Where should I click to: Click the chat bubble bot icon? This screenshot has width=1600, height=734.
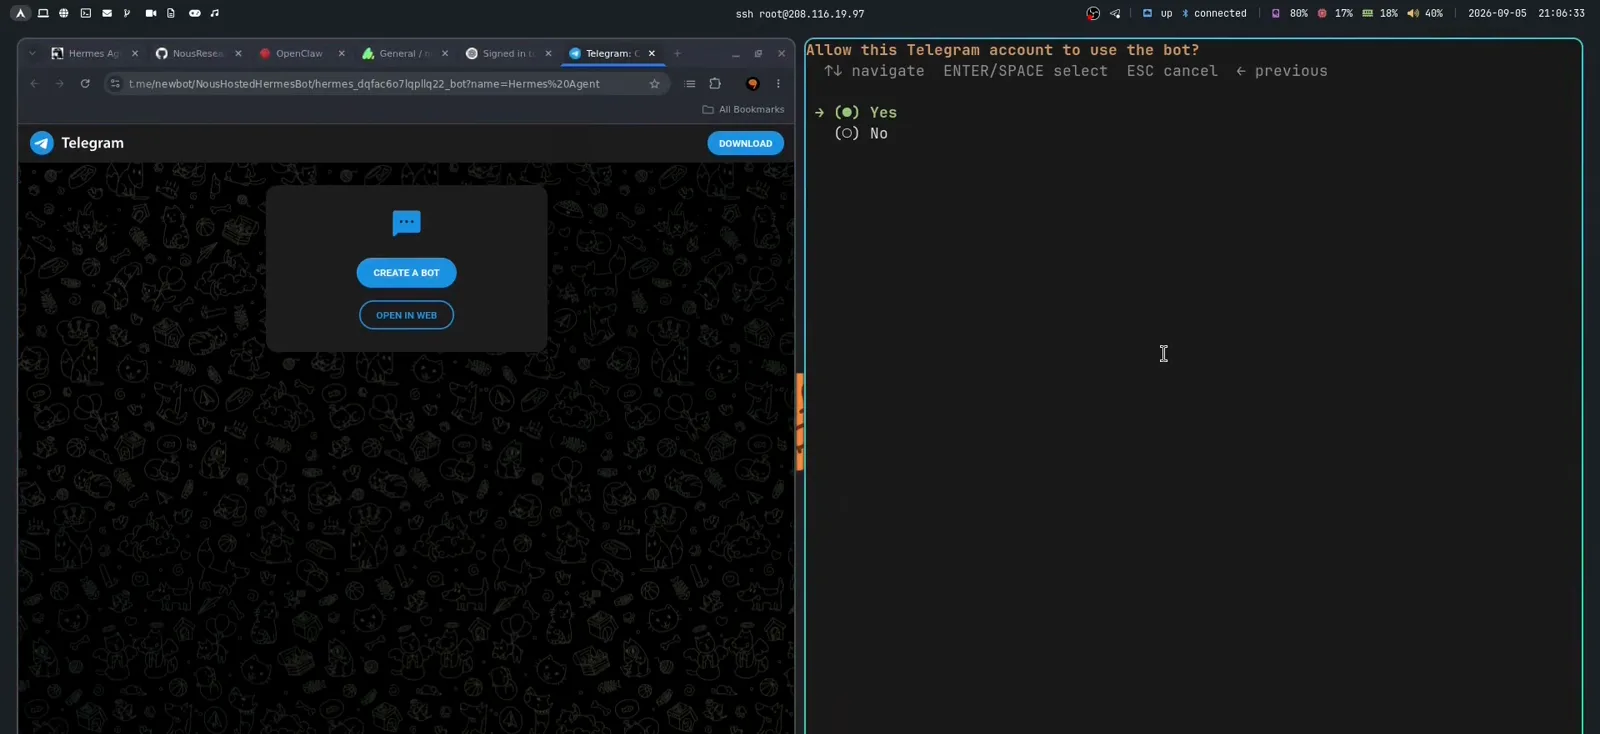406,223
